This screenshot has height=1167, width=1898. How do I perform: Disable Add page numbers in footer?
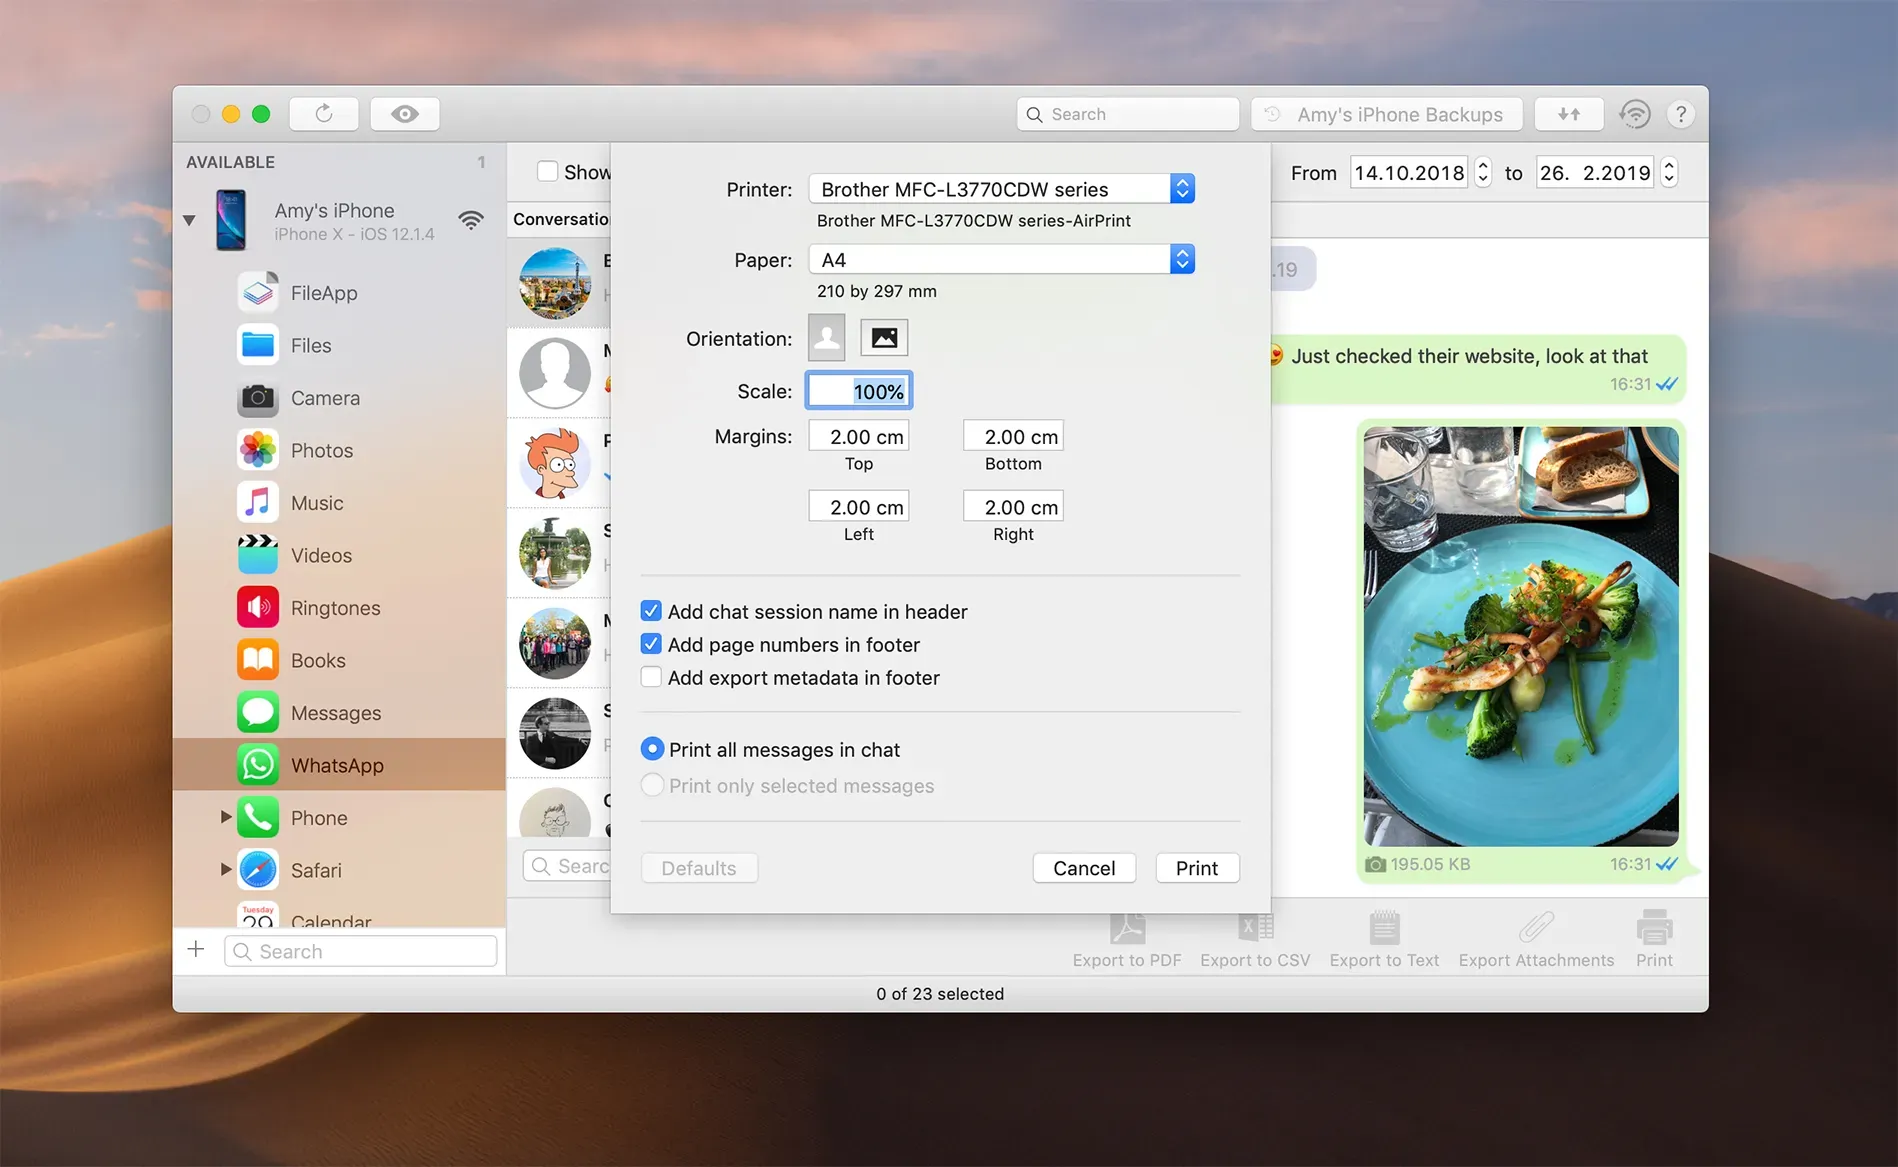pos(651,644)
